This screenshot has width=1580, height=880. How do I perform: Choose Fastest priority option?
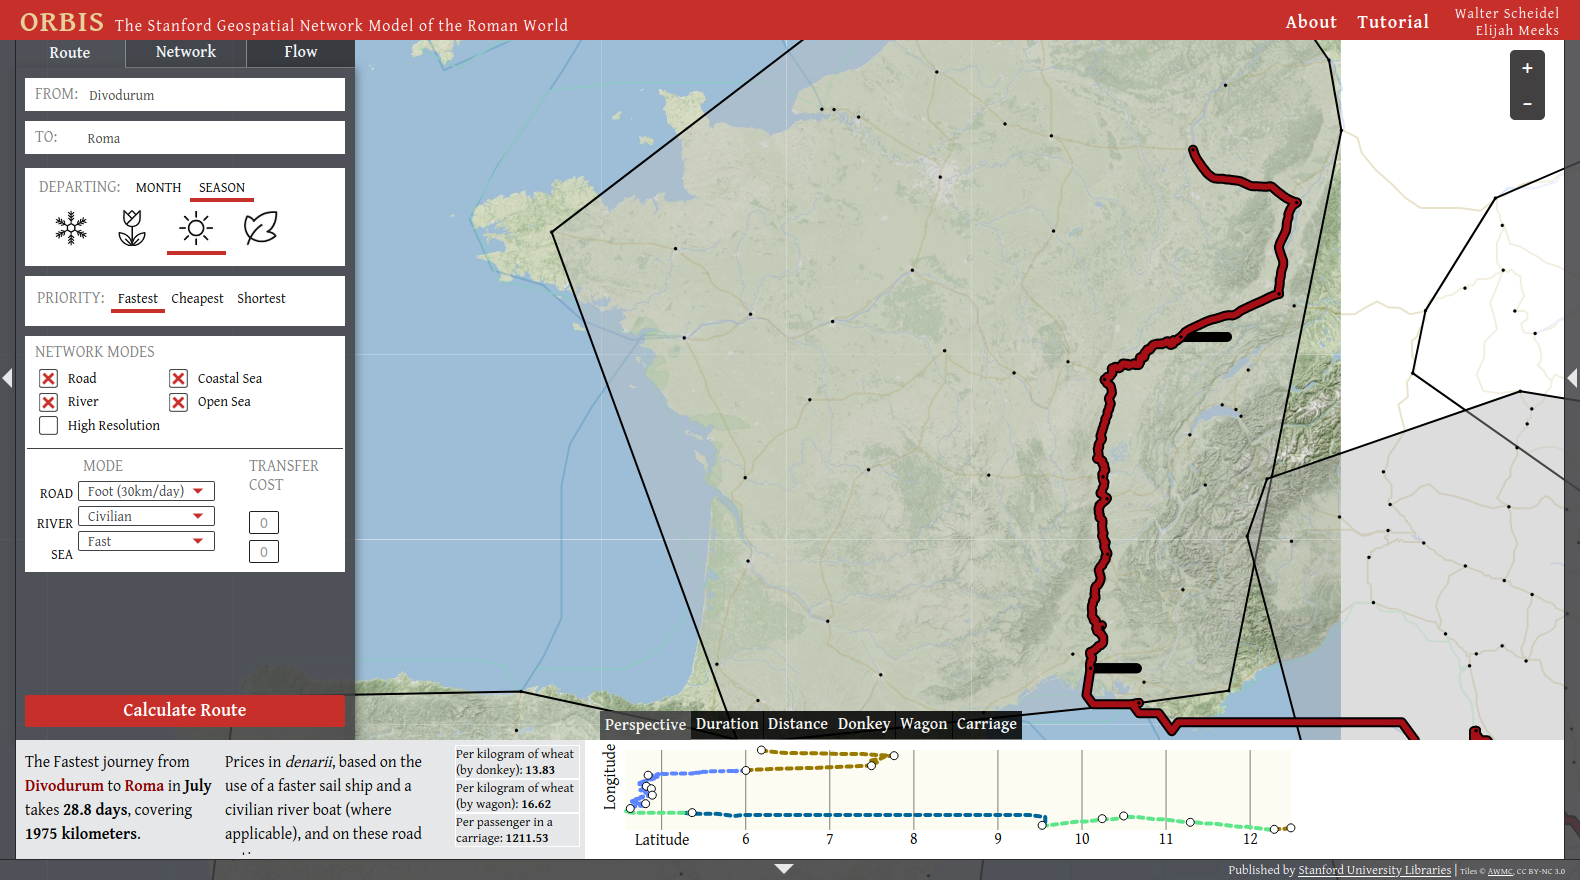point(137,298)
